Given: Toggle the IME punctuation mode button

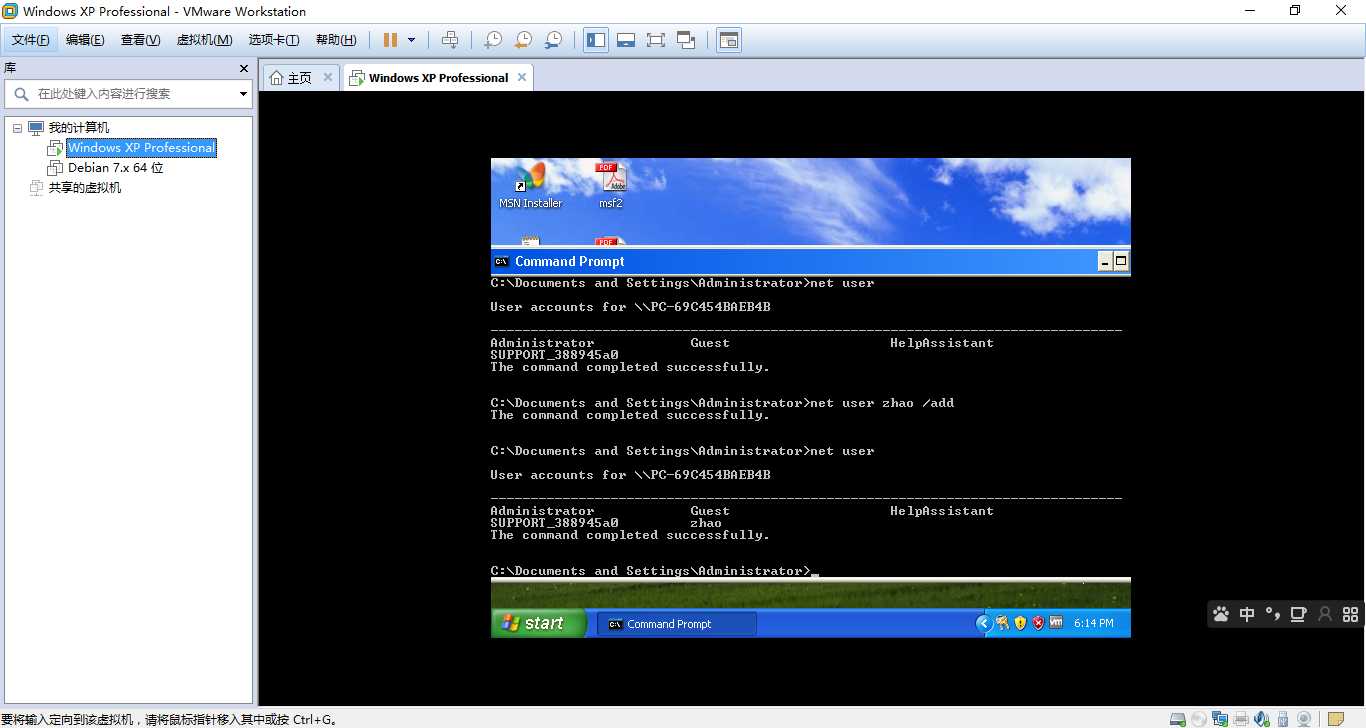Looking at the screenshot, I should [x=1273, y=614].
